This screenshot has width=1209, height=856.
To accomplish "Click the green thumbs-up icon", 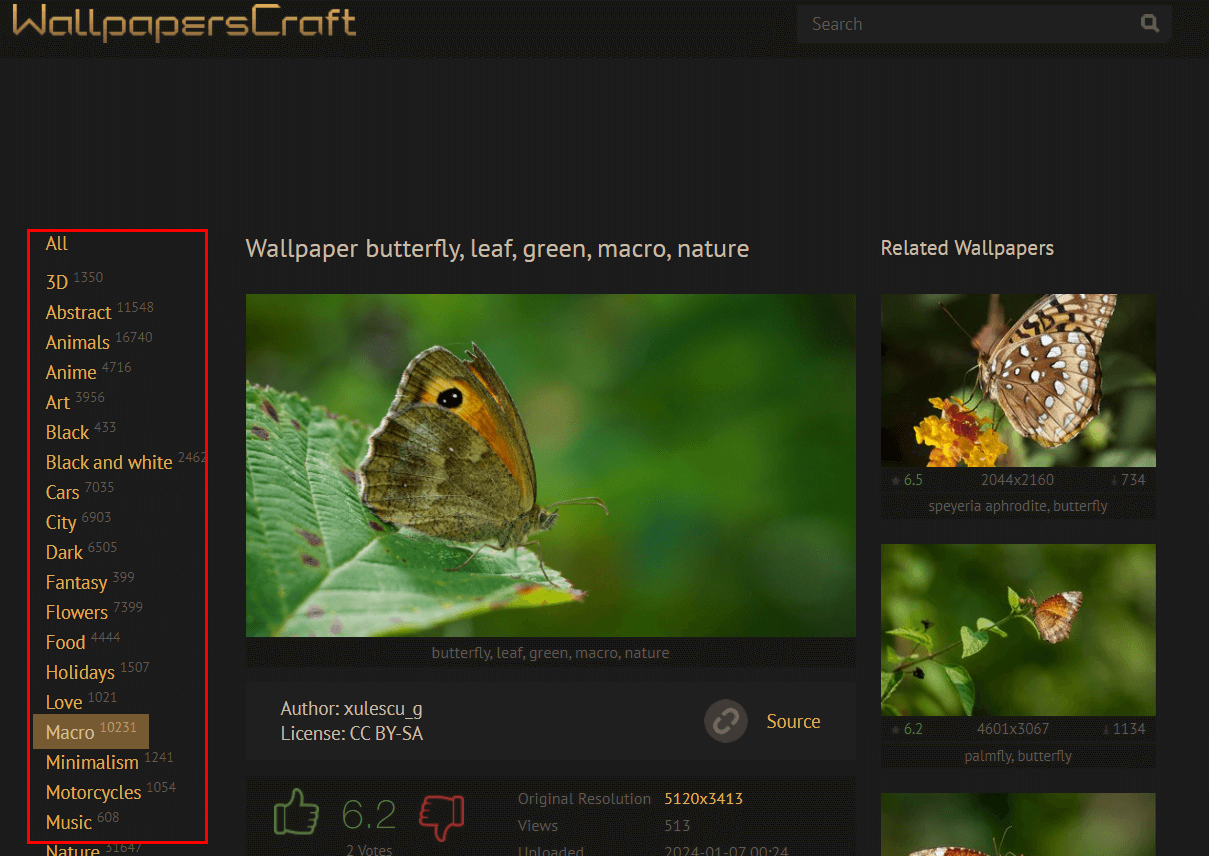I will [296, 812].
